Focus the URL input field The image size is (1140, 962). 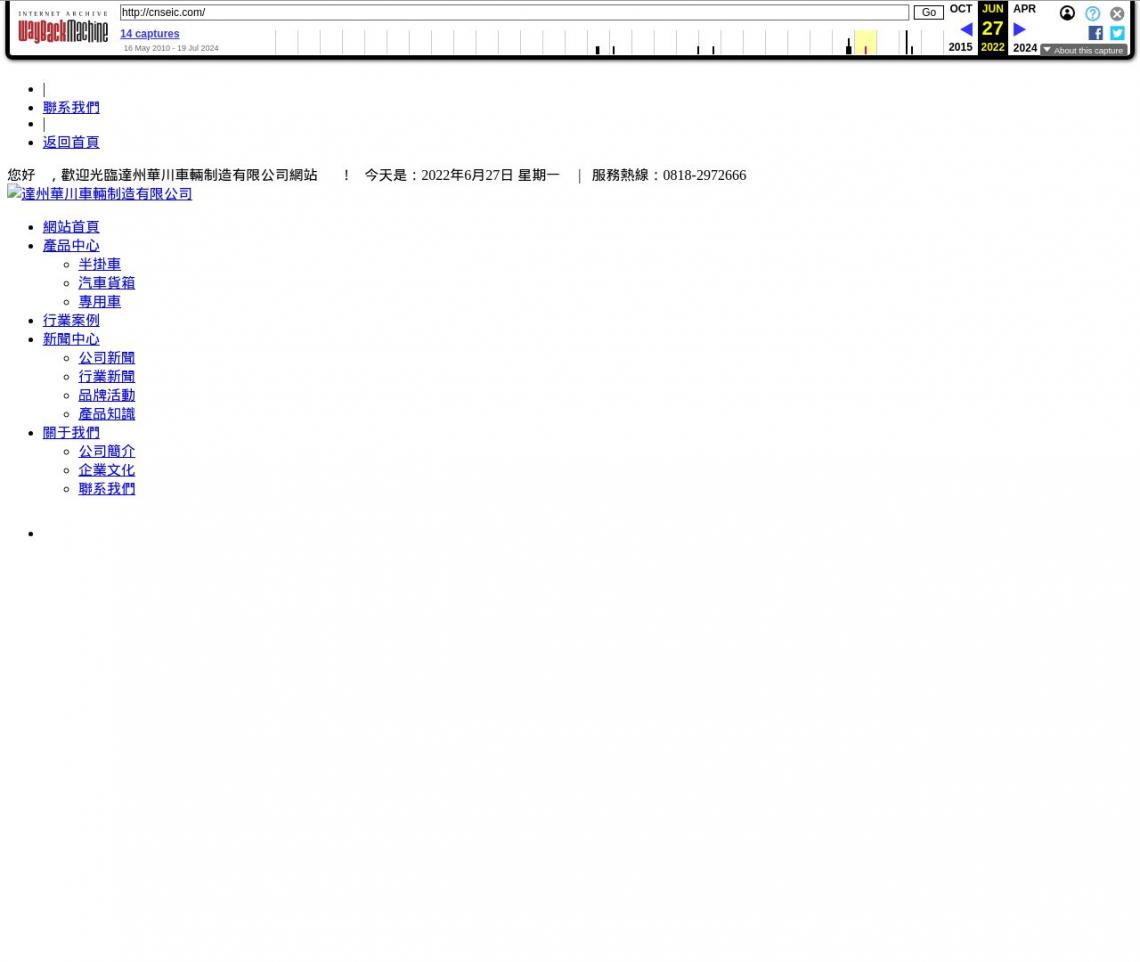coord(513,12)
